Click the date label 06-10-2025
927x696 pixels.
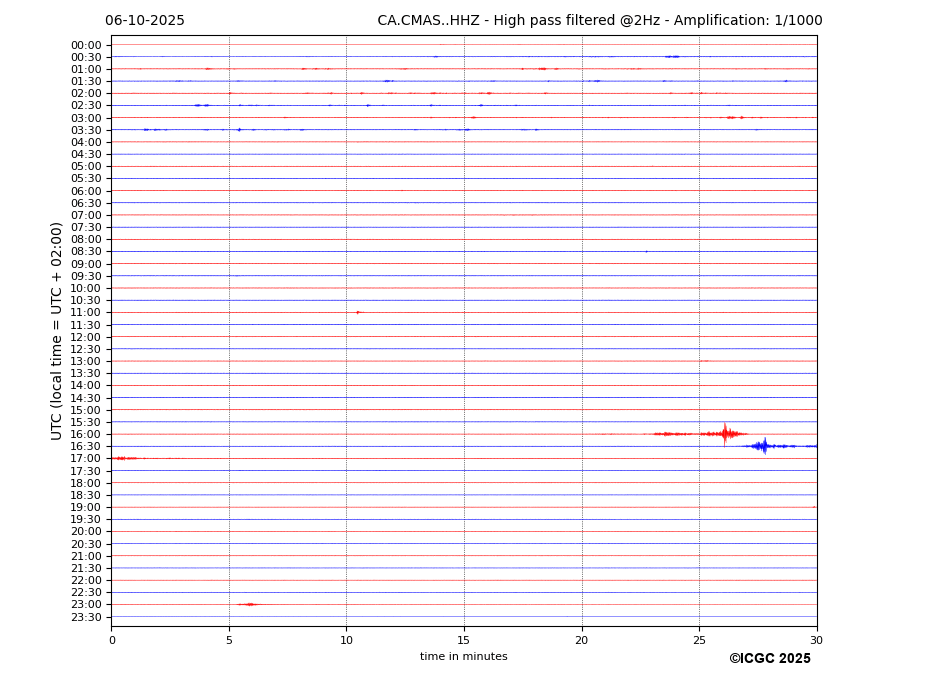(145, 21)
